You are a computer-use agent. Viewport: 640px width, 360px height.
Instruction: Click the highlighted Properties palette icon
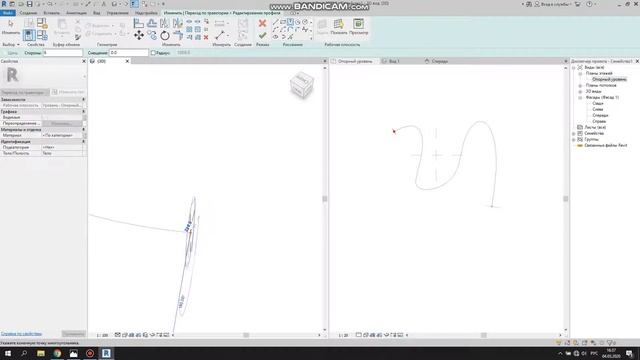click(x=29, y=35)
